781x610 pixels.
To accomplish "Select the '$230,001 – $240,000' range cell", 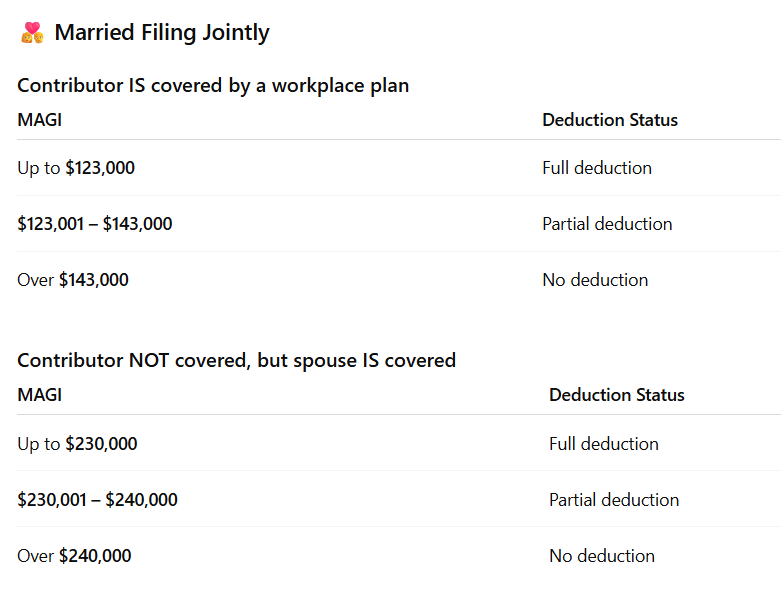I will (97, 500).
